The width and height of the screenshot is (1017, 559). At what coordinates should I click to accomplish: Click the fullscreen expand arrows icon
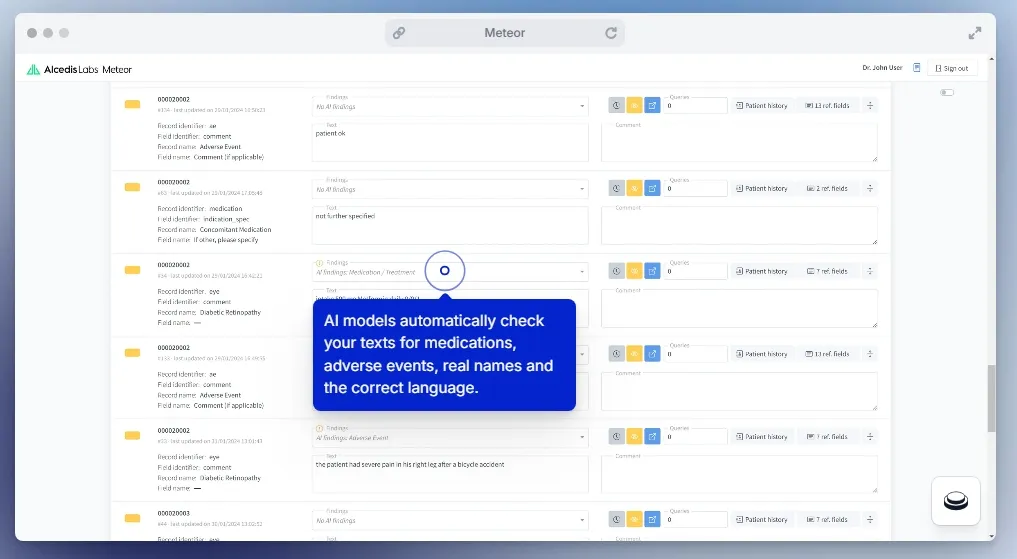(975, 33)
